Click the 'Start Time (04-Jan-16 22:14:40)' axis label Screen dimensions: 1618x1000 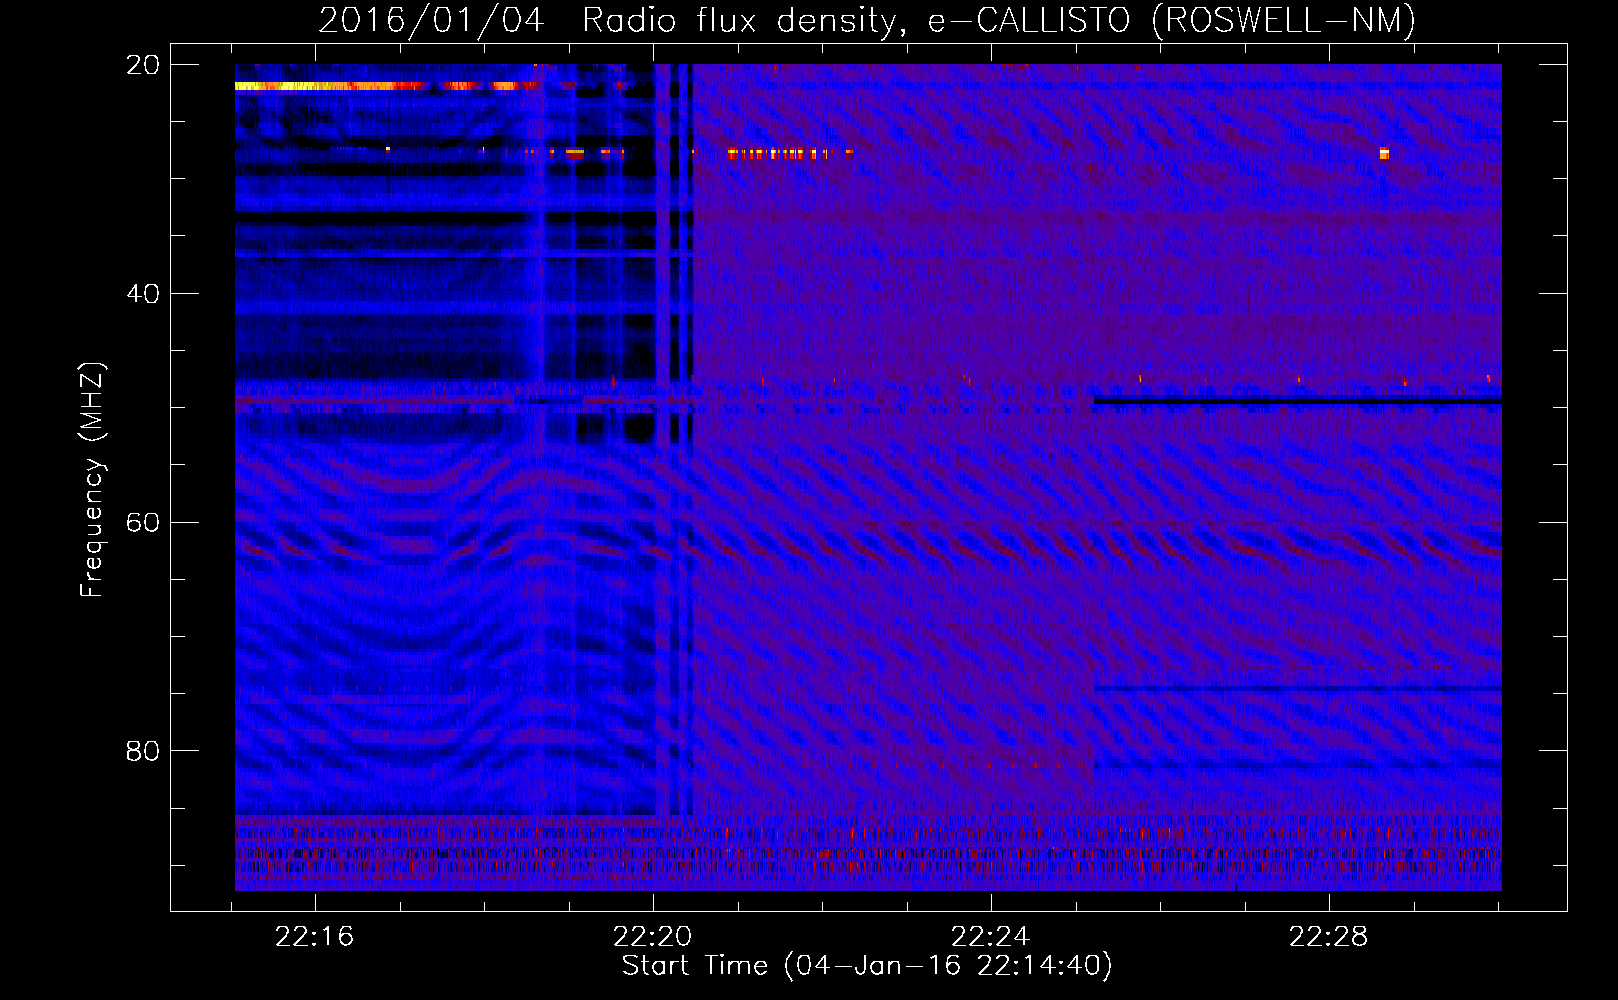tap(867, 966)
